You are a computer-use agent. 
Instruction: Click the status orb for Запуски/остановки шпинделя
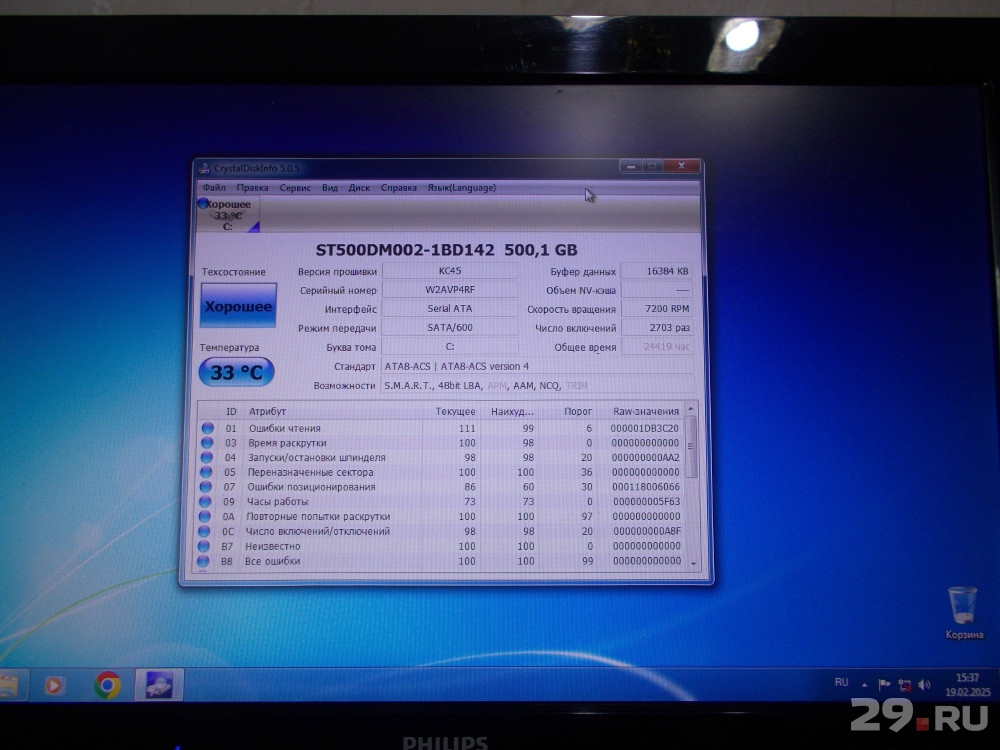tap(206, 457)
